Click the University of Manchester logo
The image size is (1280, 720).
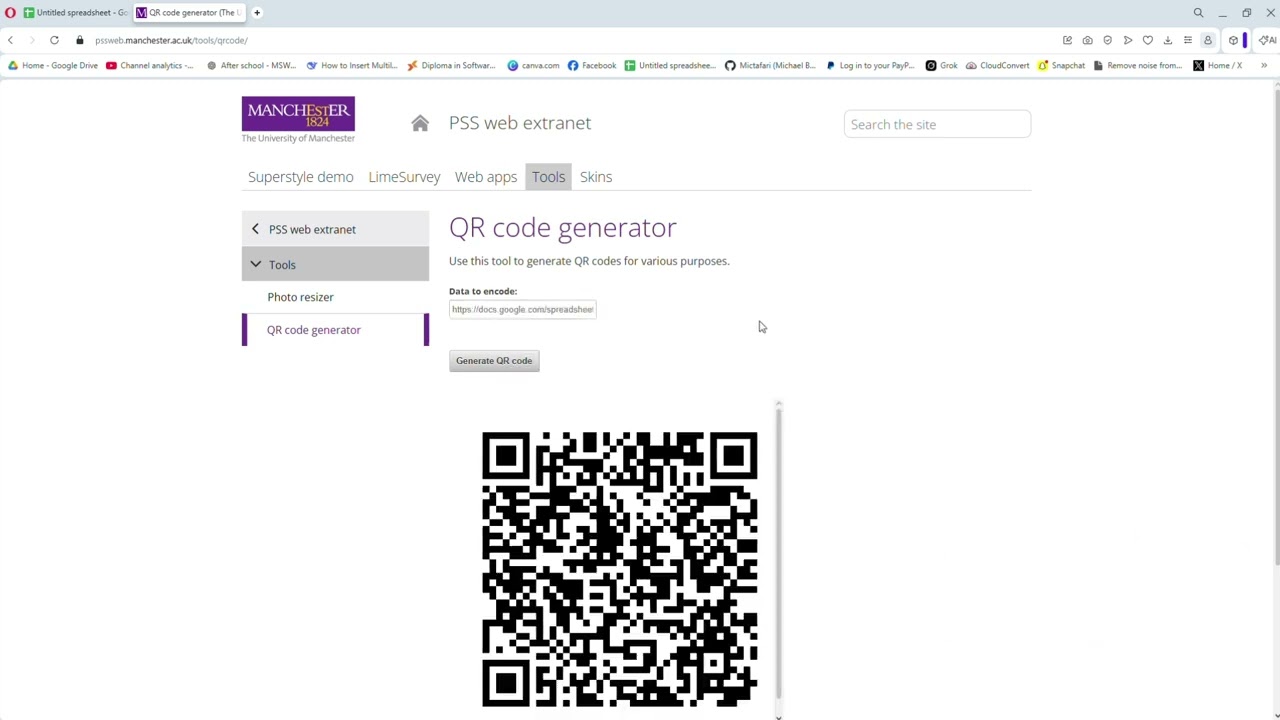[x=298, y=119]
